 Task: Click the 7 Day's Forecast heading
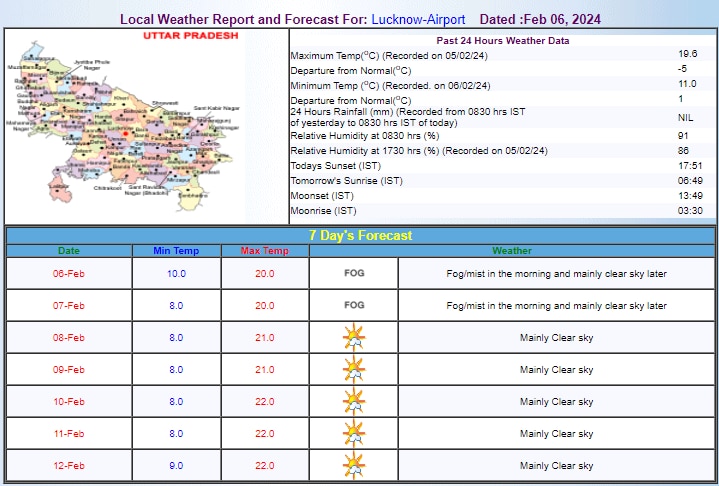[x=360, y=235]
